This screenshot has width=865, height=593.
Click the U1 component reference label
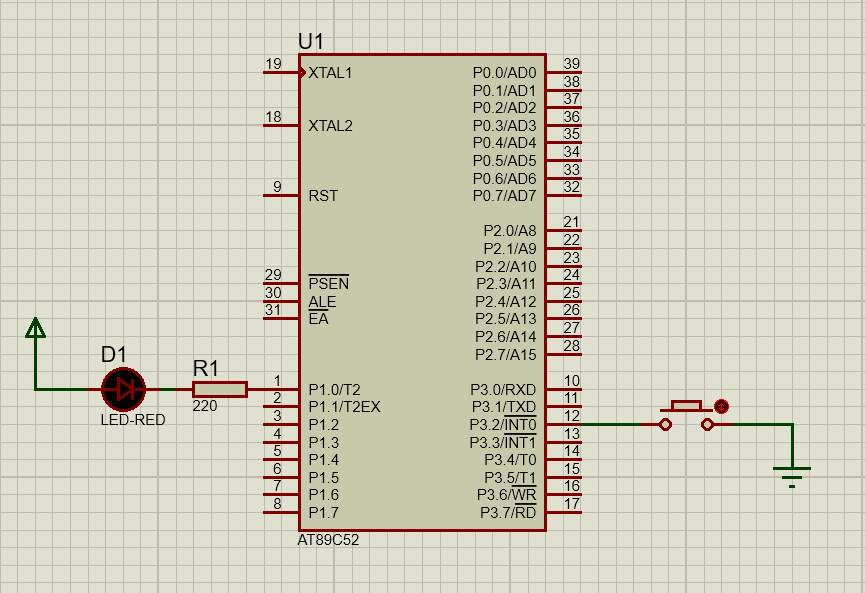coord(311,41)
